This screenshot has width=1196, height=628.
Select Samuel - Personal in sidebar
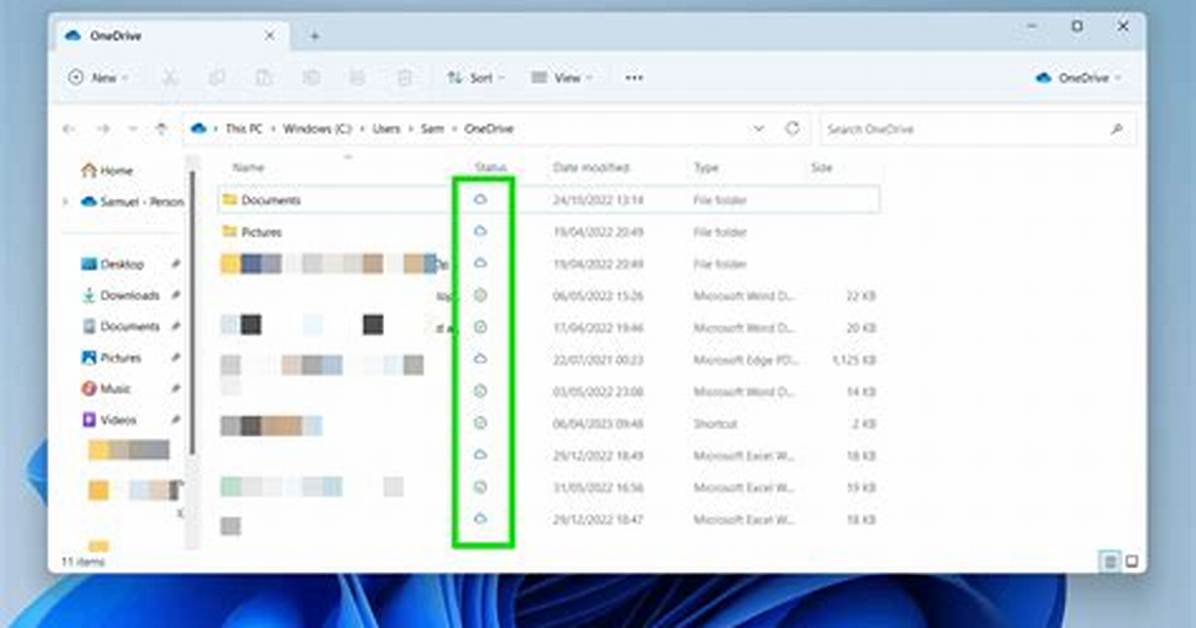coord(132,201)
